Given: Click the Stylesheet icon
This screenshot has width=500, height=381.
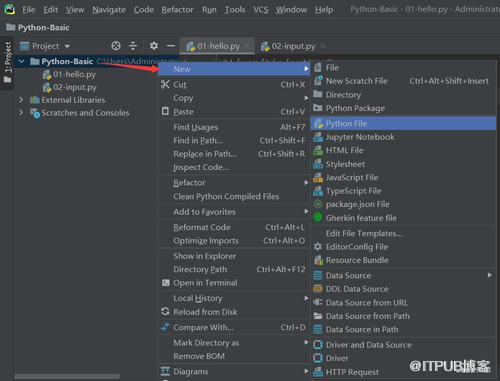Looking at the screenshot, I should coord(318,164).
